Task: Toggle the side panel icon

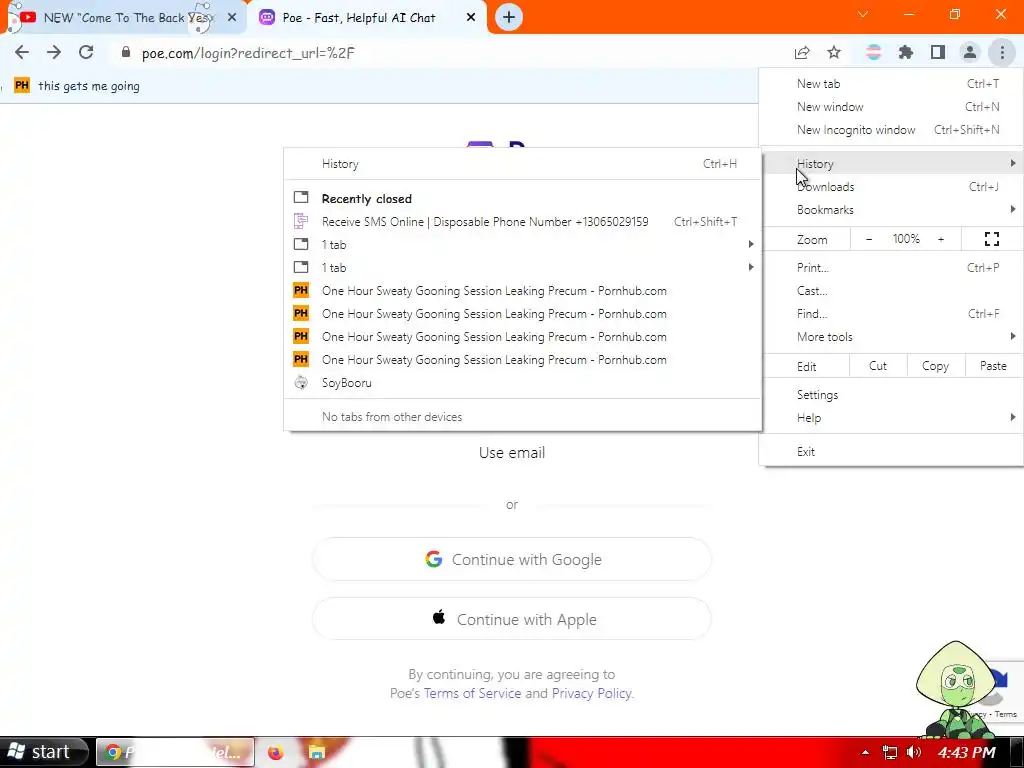Action: (x=938, y=53)
